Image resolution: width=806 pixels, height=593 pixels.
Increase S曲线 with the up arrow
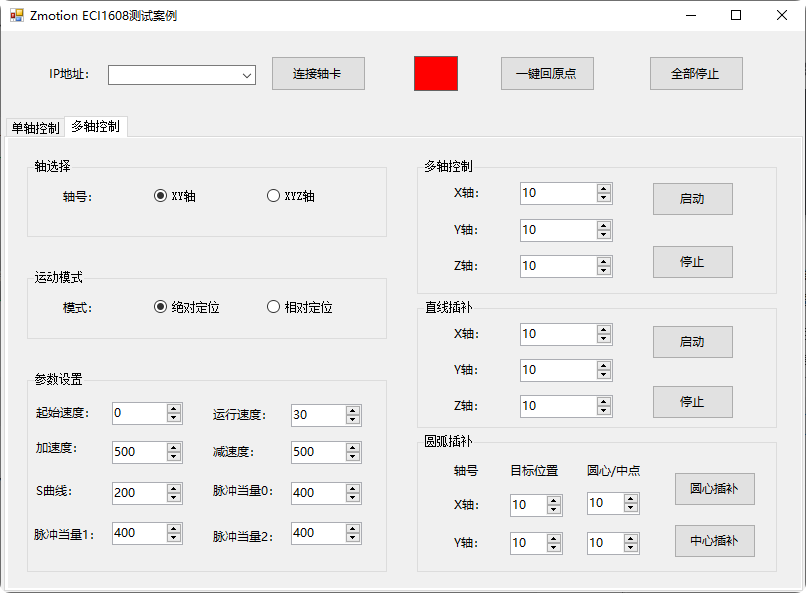174,488
